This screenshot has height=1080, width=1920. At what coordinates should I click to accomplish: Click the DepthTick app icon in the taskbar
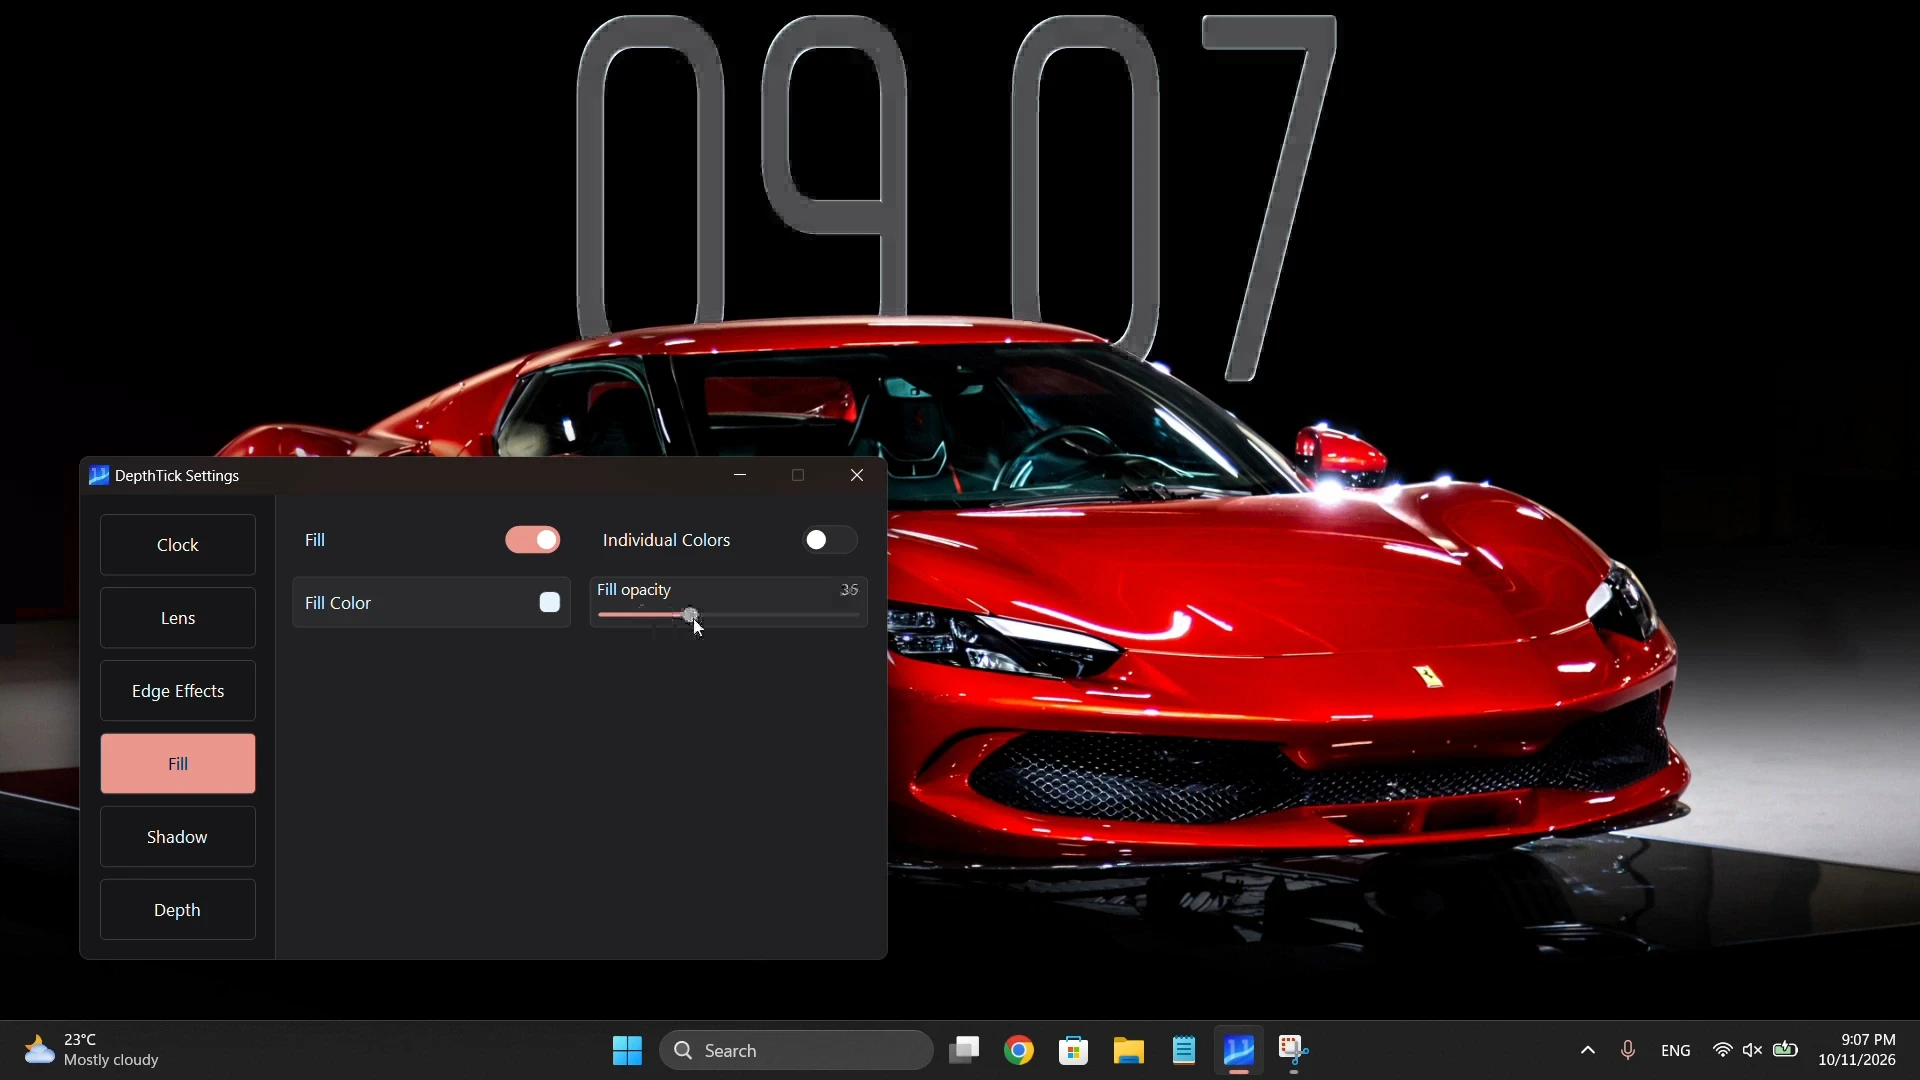pos(1239,1051)
